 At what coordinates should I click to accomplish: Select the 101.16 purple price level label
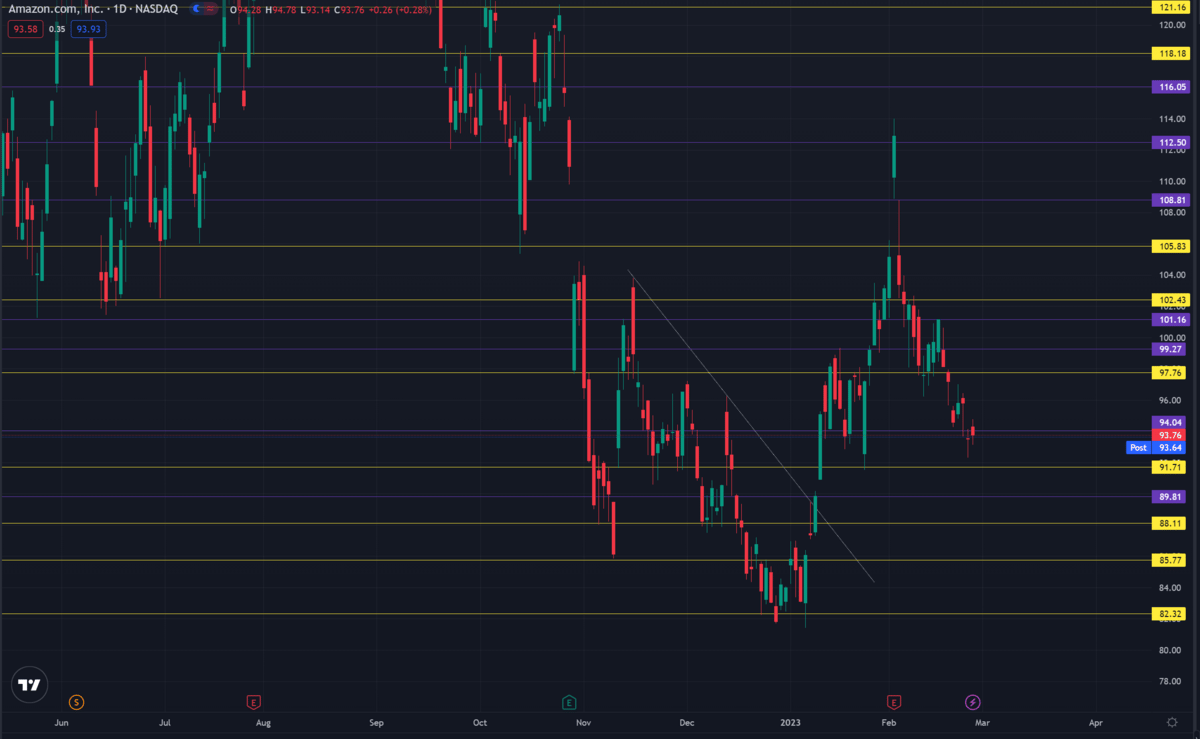tap(1171, 320)
